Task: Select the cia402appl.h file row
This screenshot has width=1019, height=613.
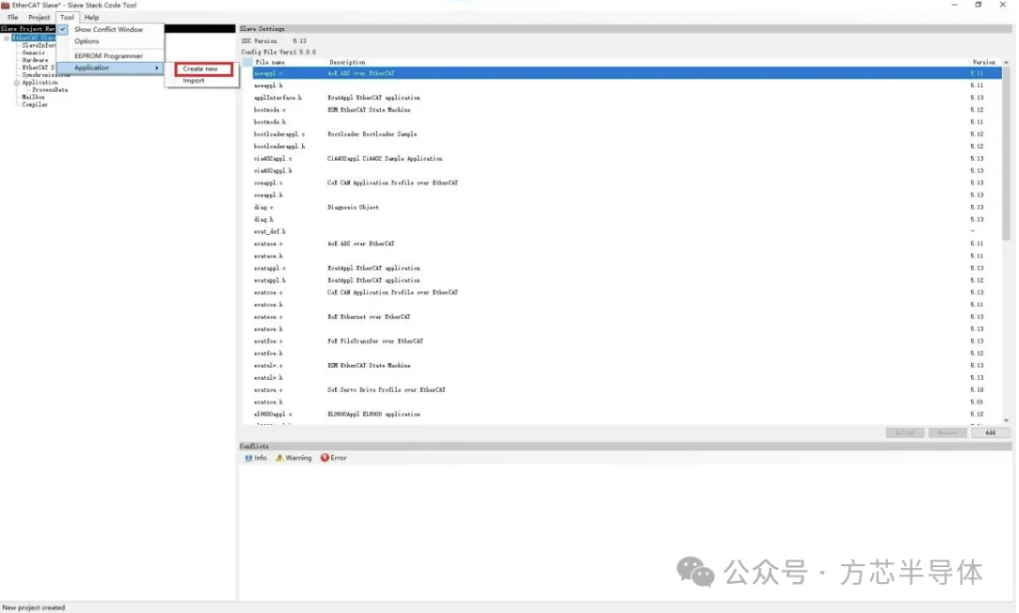Action: pyautogui.click(x=627, y=170)
